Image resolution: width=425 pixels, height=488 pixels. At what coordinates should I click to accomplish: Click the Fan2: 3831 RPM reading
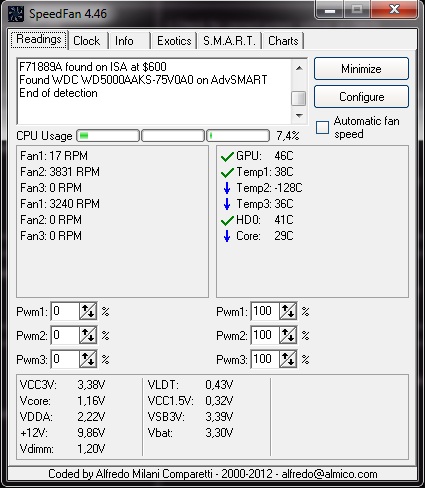60,172
